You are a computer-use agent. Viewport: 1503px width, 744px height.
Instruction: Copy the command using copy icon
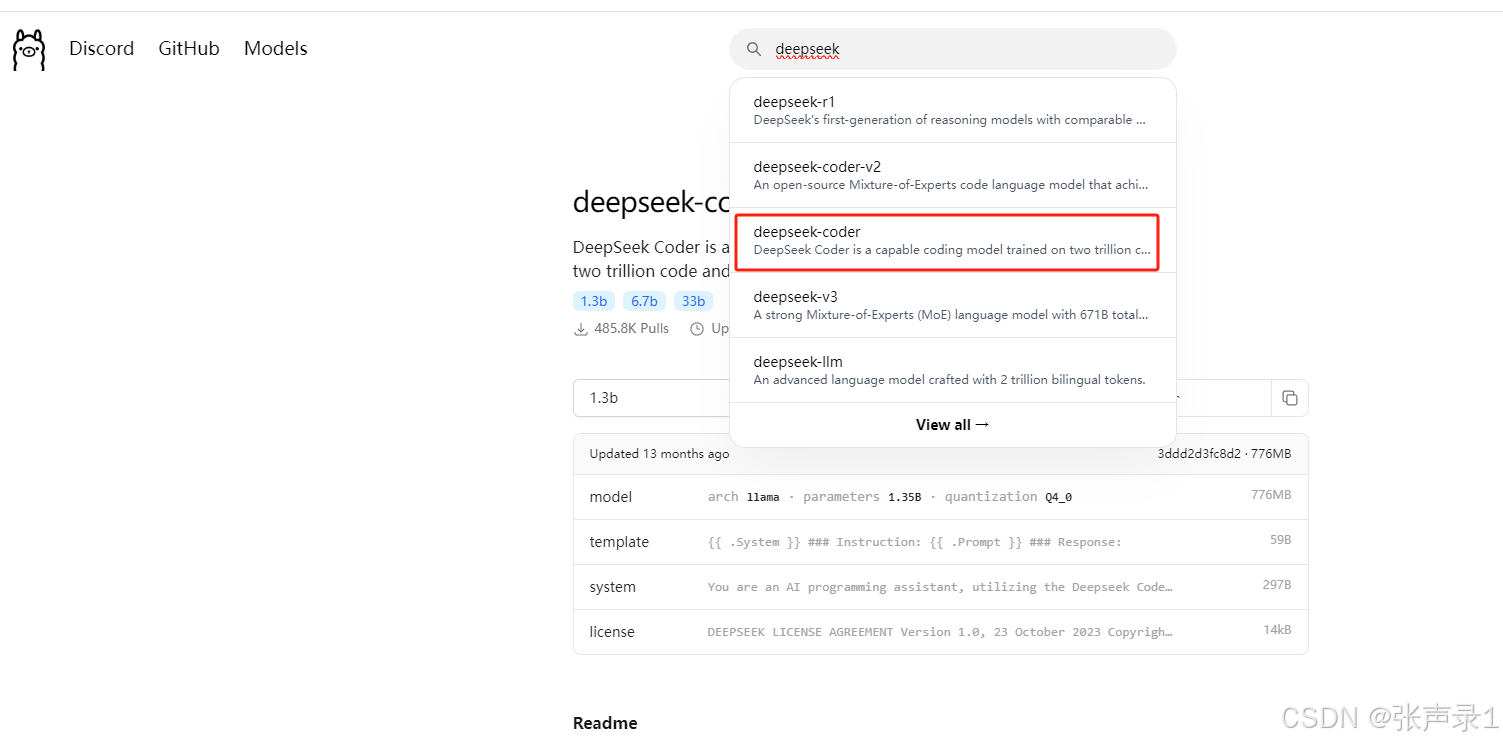[1290, 398]
